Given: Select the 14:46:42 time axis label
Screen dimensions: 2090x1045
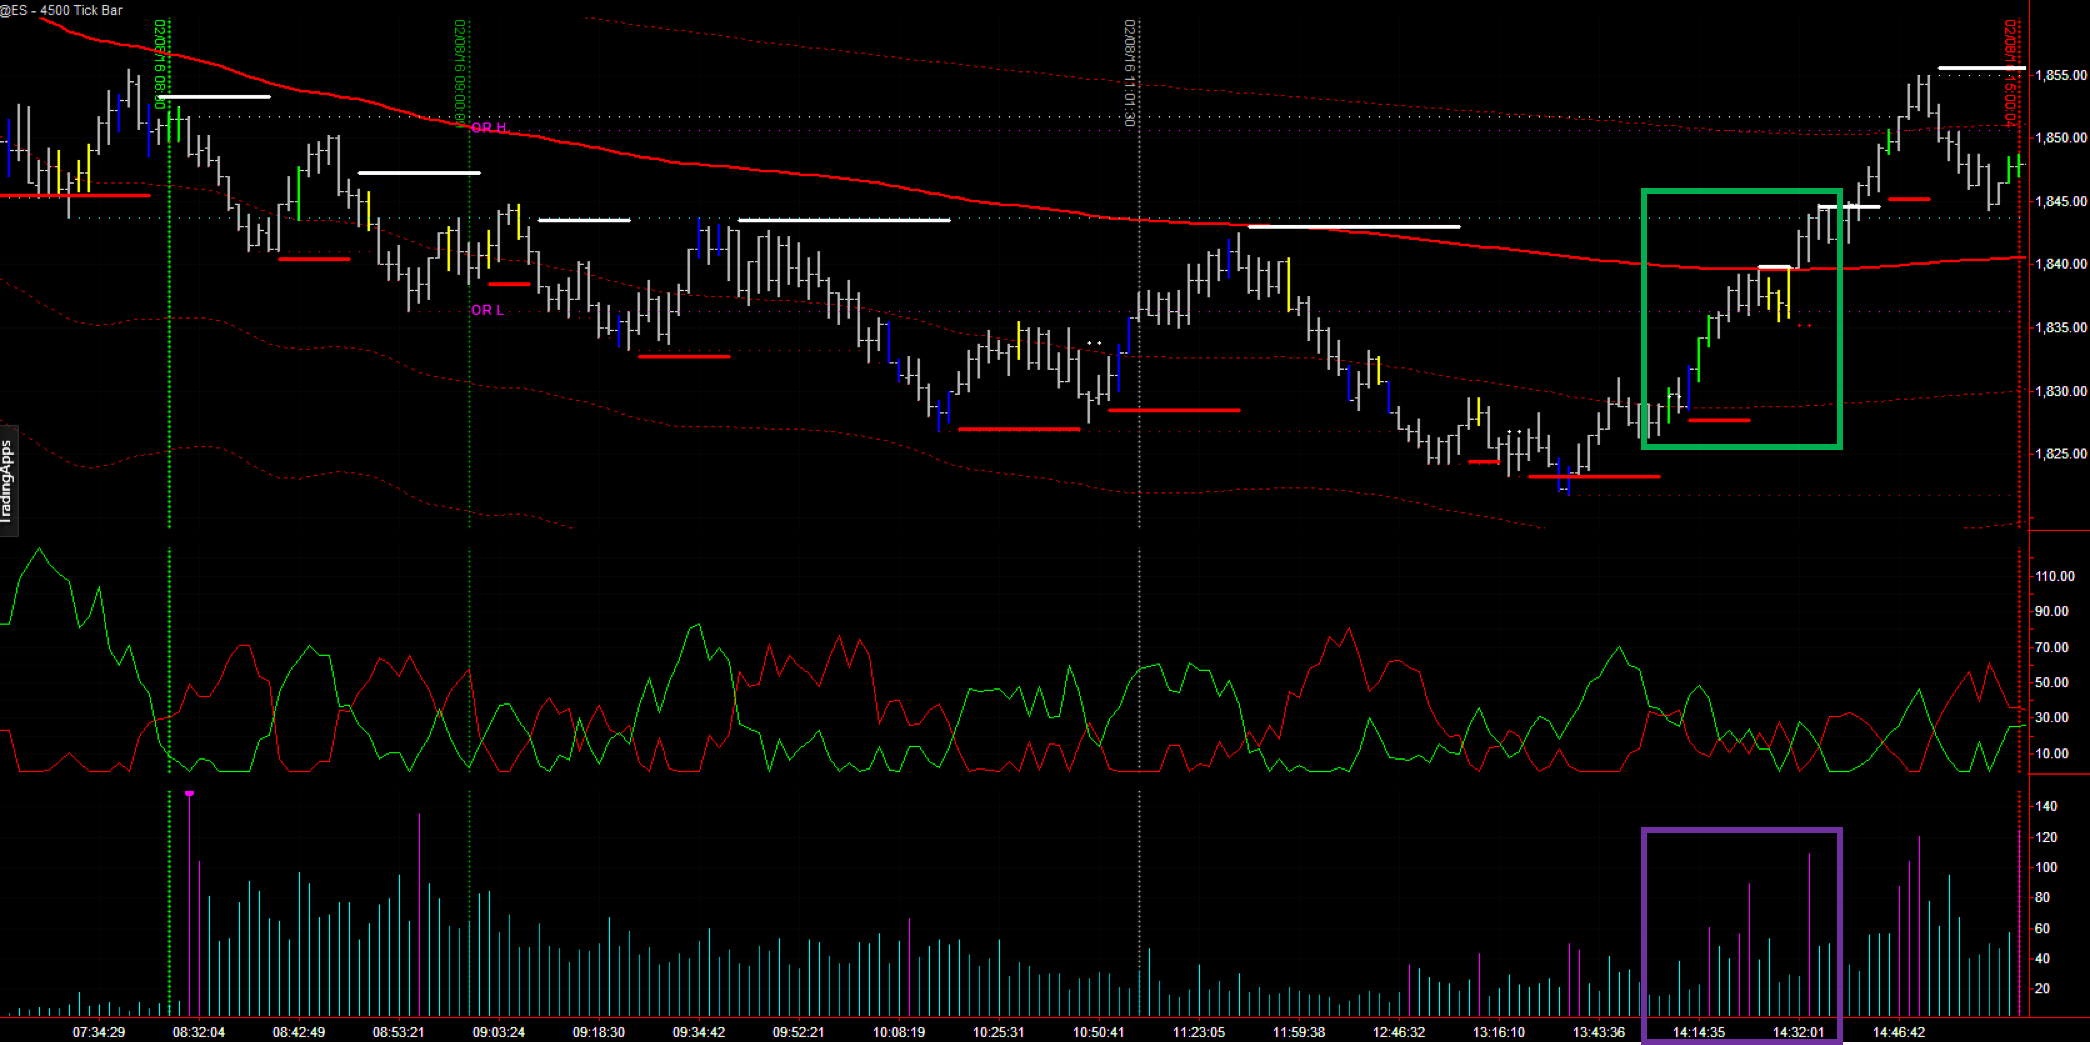Looking at the screenshot, I should [x=1899, y=1032].
